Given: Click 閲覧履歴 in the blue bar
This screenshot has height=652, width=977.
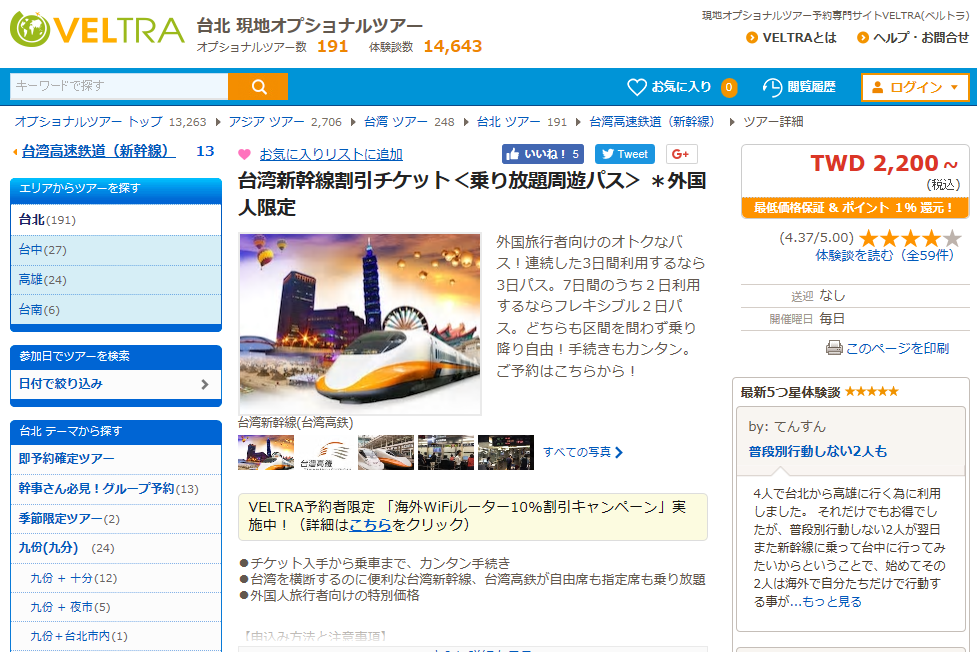Looking at the screenshot, I should [x=811, y=87].
